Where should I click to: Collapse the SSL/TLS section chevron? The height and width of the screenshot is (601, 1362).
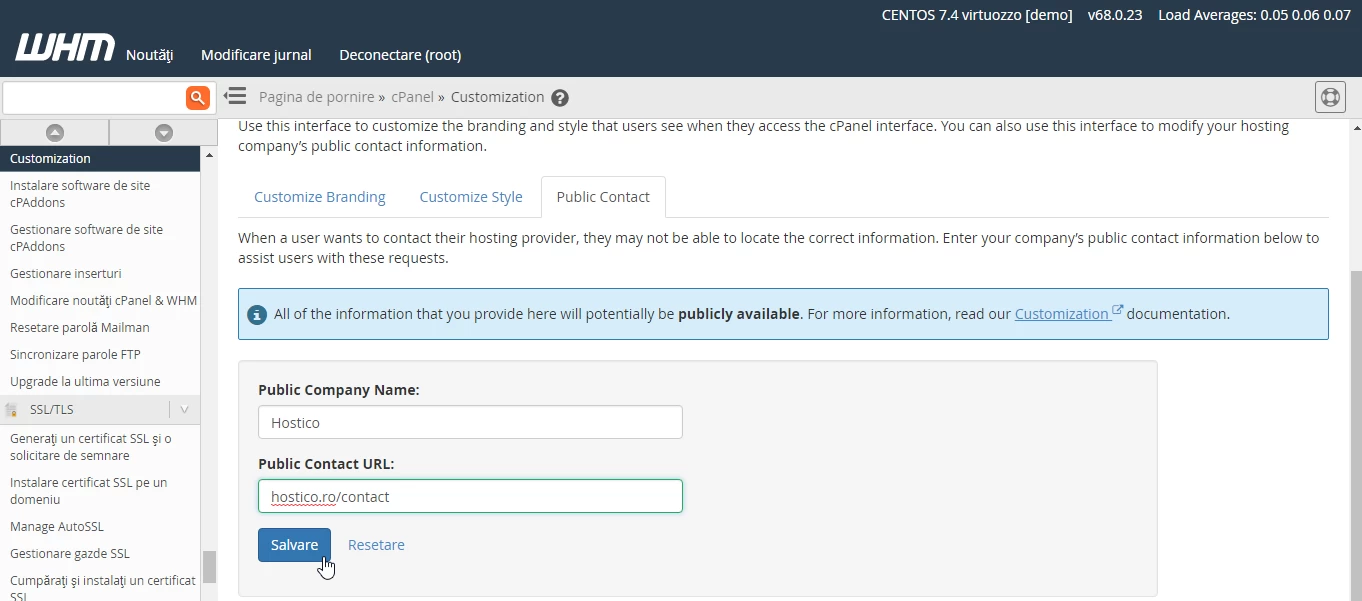(184, 409)
